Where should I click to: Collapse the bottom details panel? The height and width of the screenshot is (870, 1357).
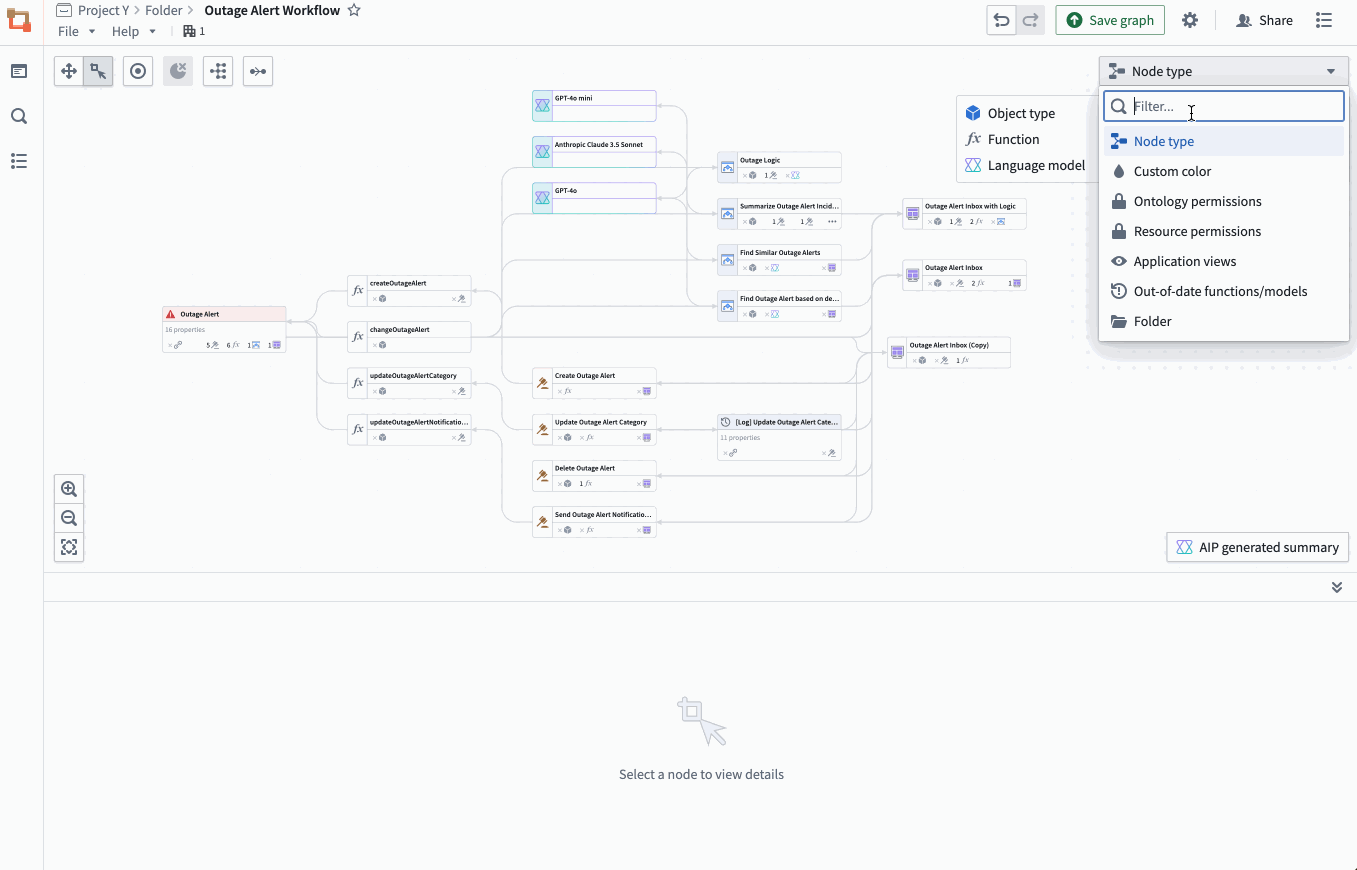tap(1337, 587)
